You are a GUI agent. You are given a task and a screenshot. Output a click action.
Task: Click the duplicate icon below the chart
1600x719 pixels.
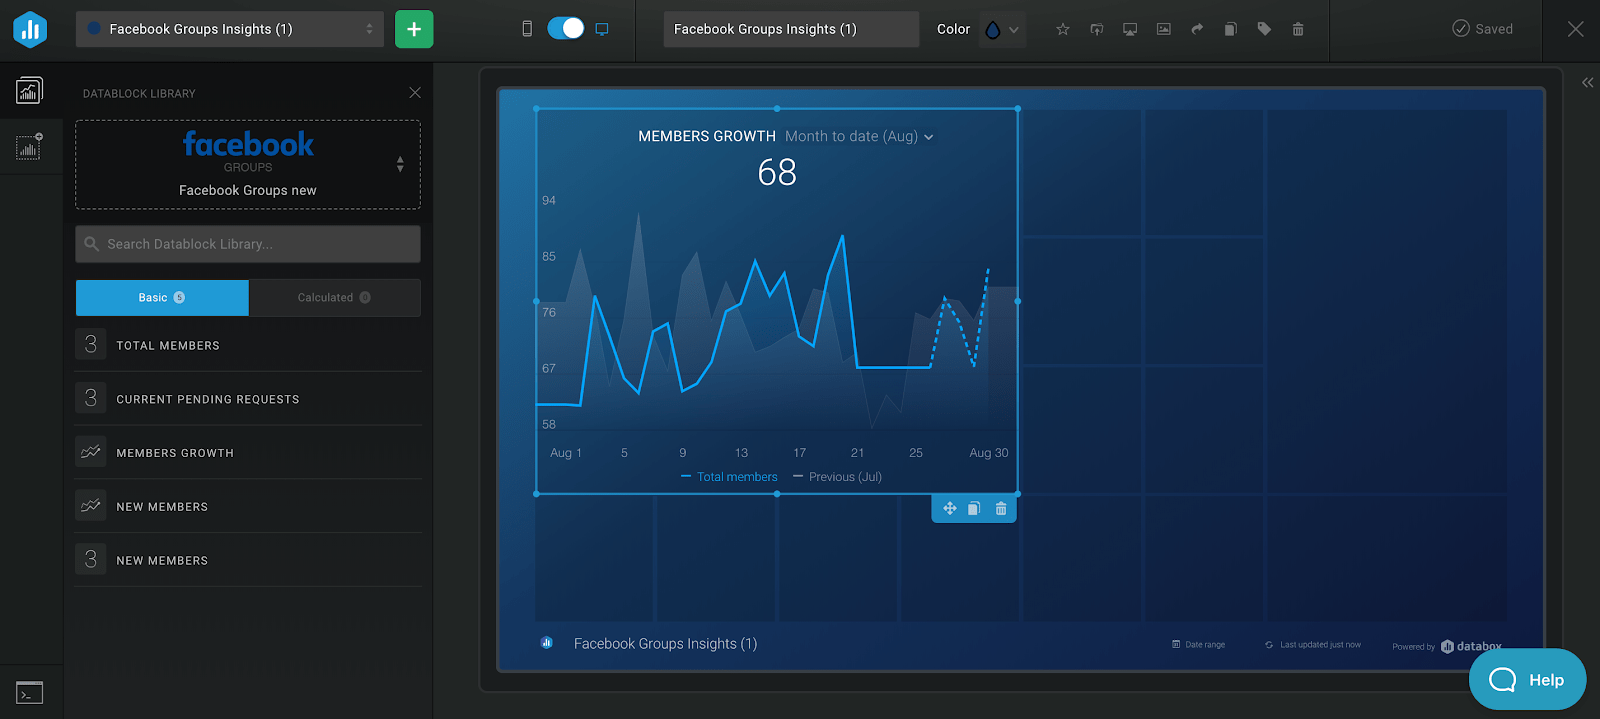coord(974,509)
